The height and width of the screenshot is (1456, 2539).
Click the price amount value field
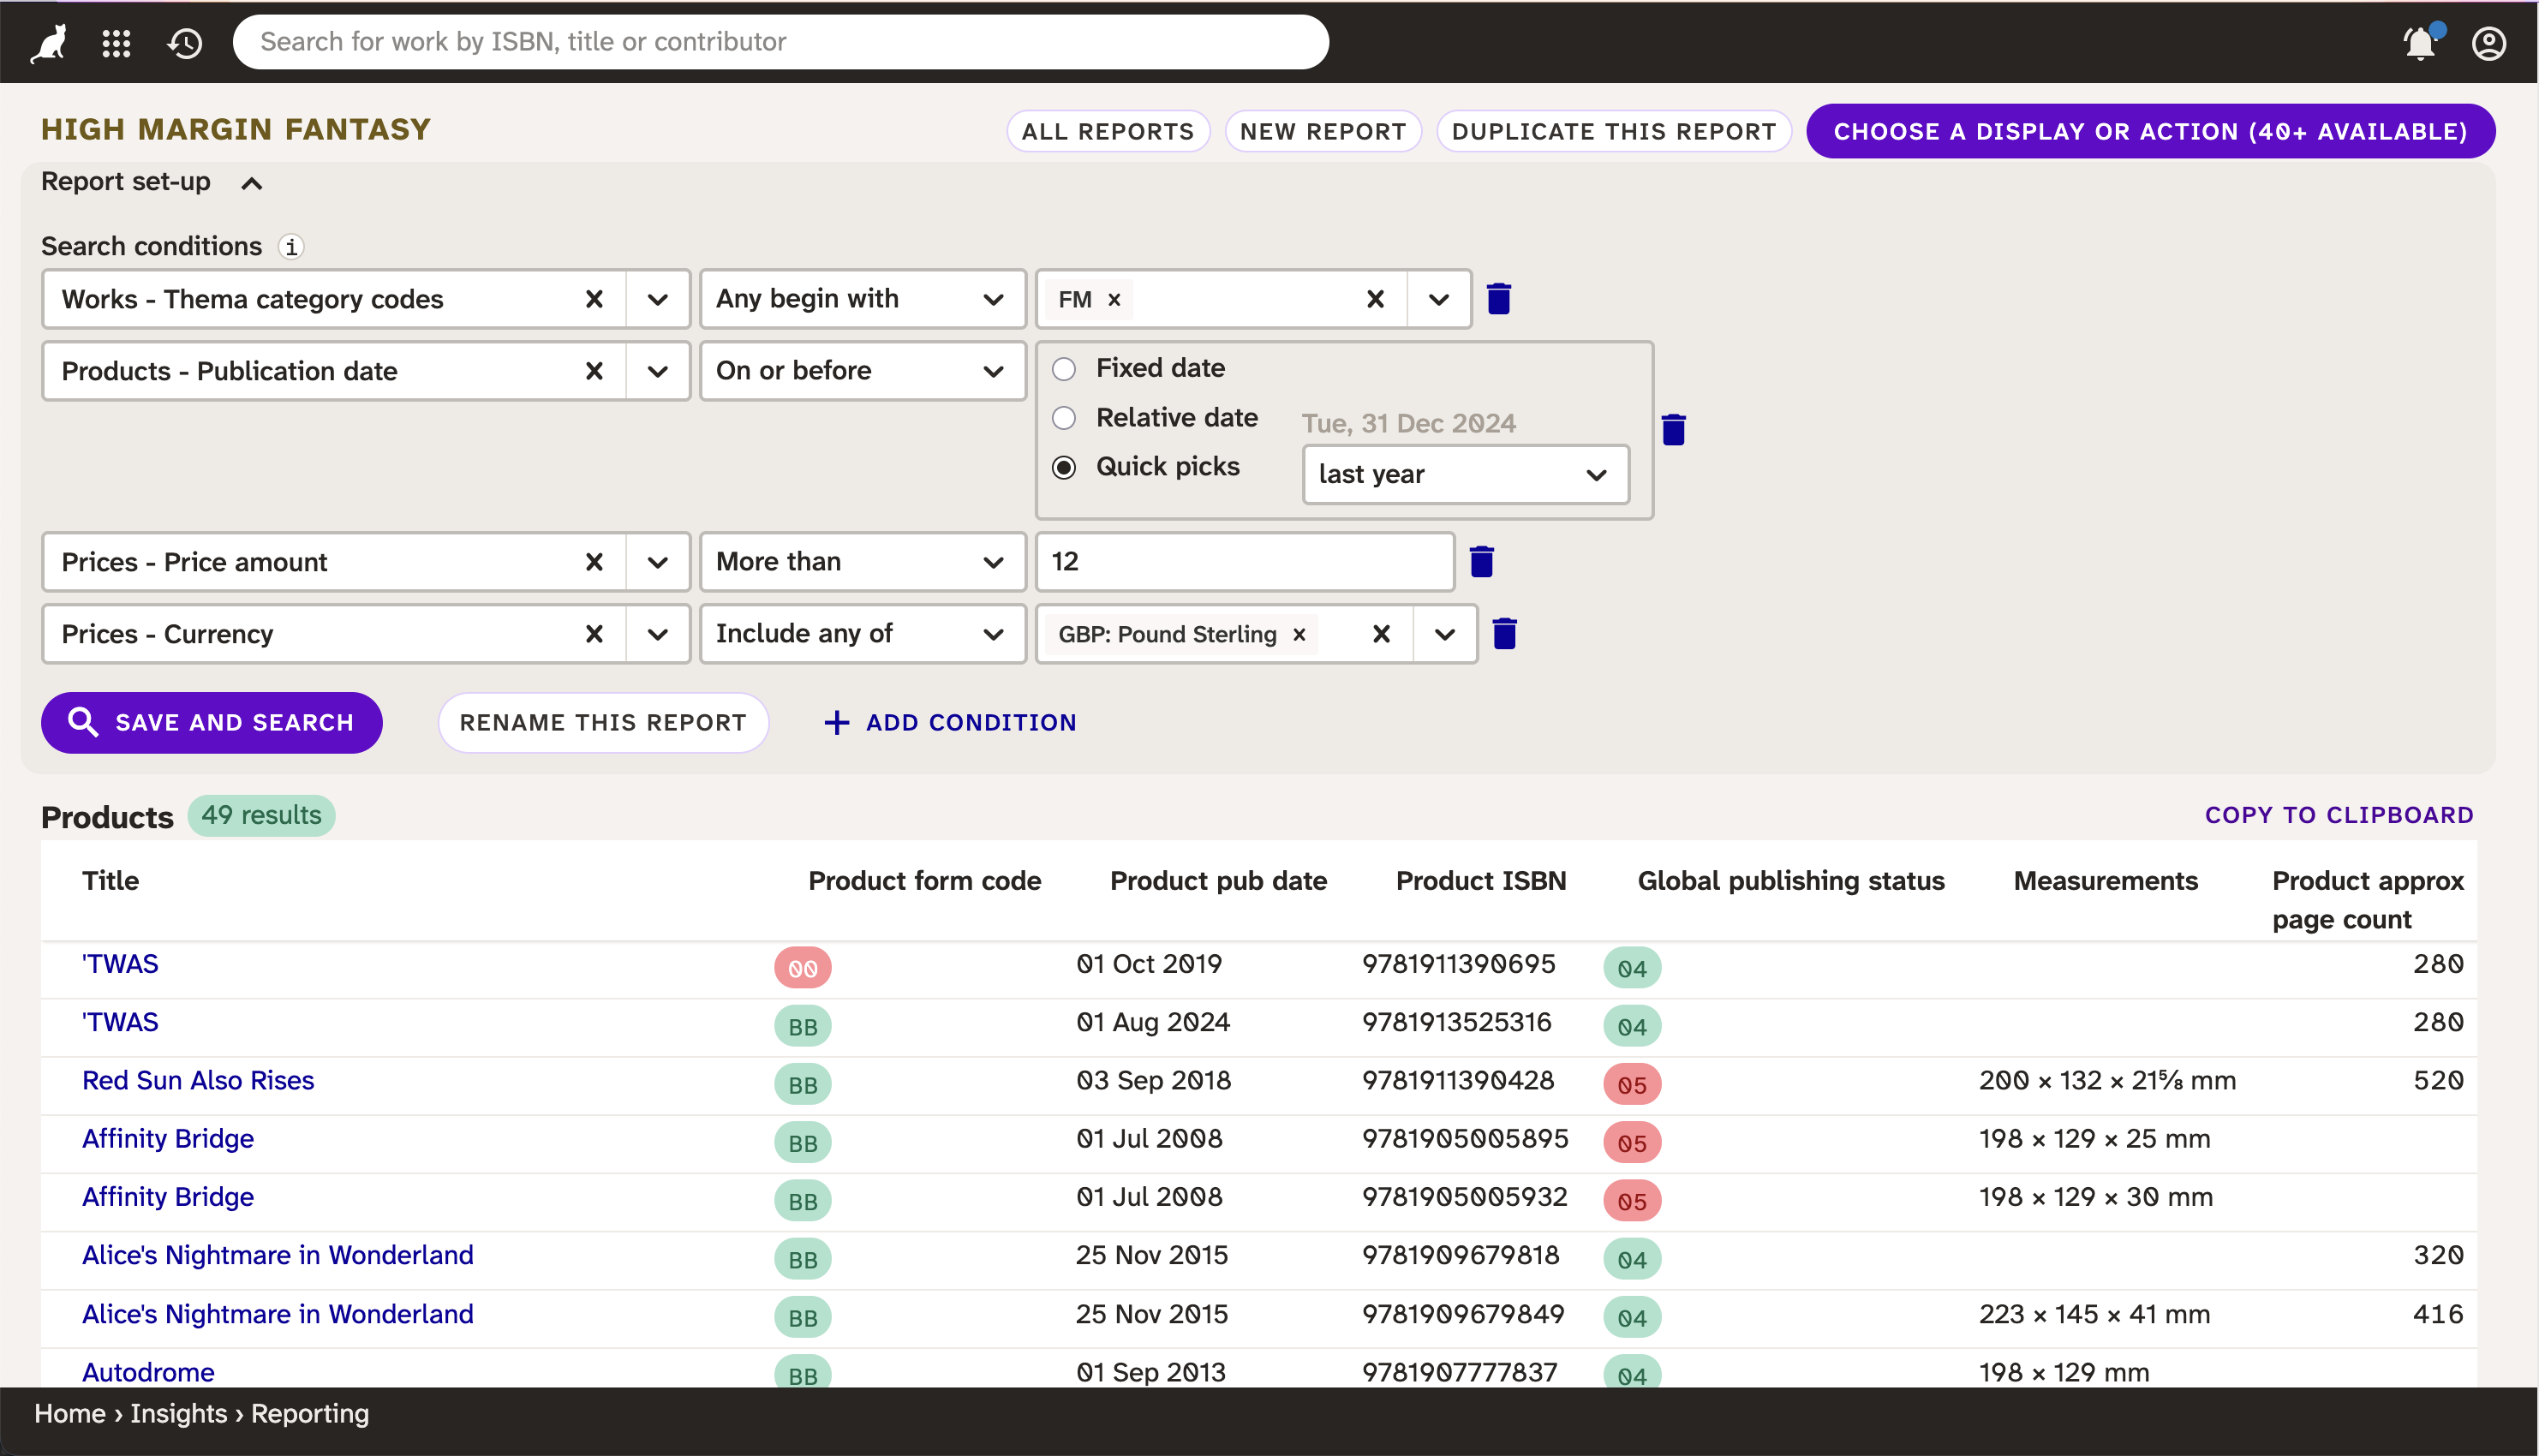(x=1244, y=562)
